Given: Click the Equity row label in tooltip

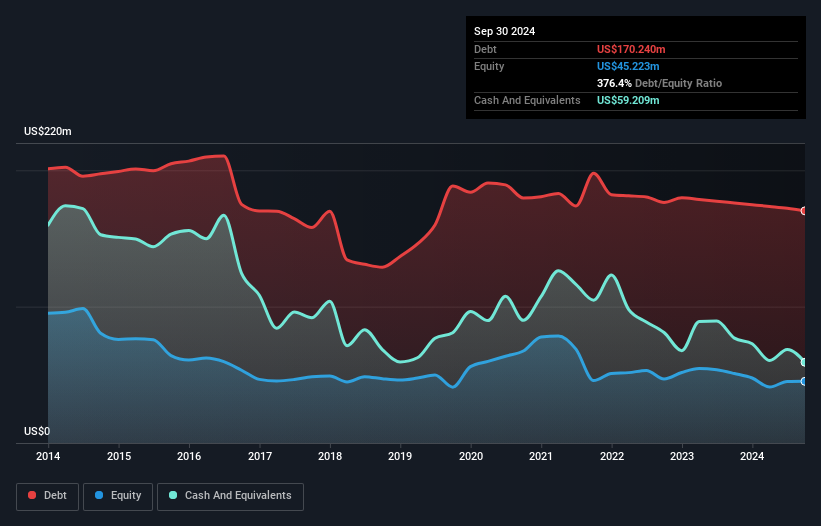Looking at the screenshot, I should pyautogui.click(x=489, y=66).
